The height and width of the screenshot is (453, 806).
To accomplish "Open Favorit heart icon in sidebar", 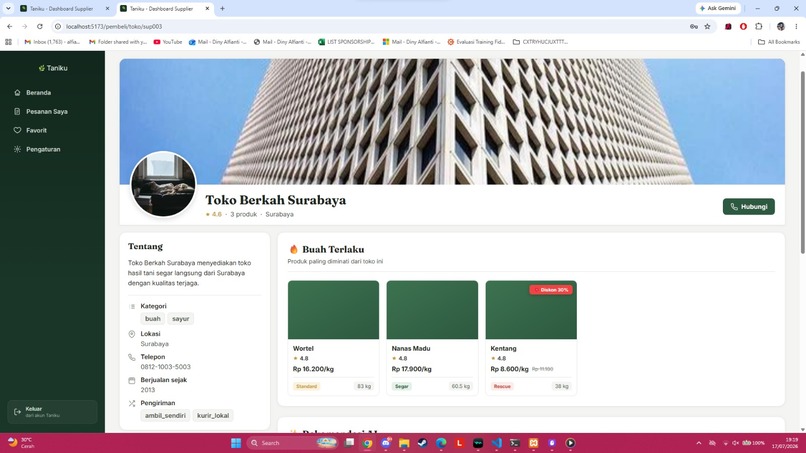I will [x=17, y=131].
